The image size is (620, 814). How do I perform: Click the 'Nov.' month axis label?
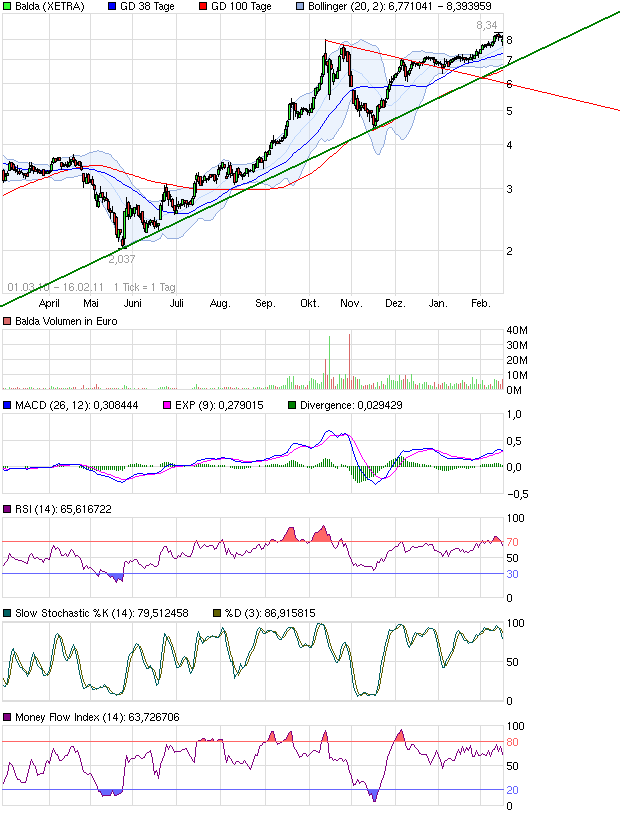coord(351,303)
